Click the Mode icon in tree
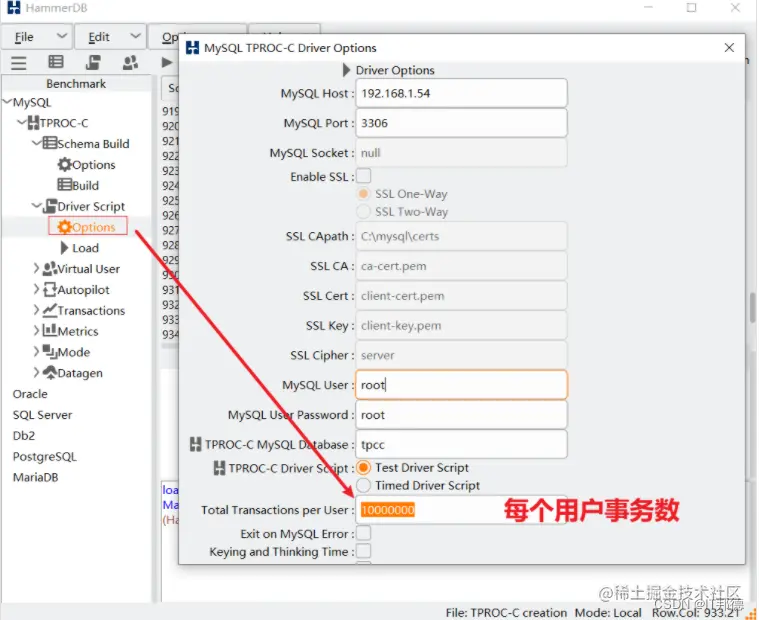 [49, 352]
